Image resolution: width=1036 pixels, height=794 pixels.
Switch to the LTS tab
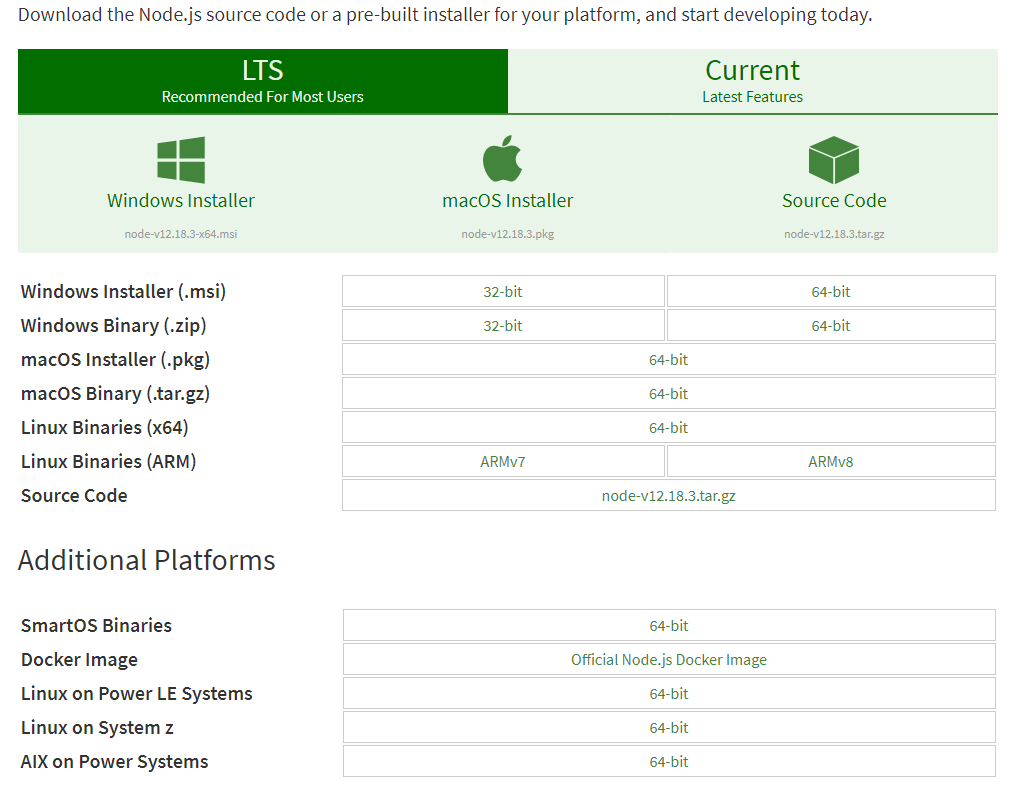coord(263,81)
